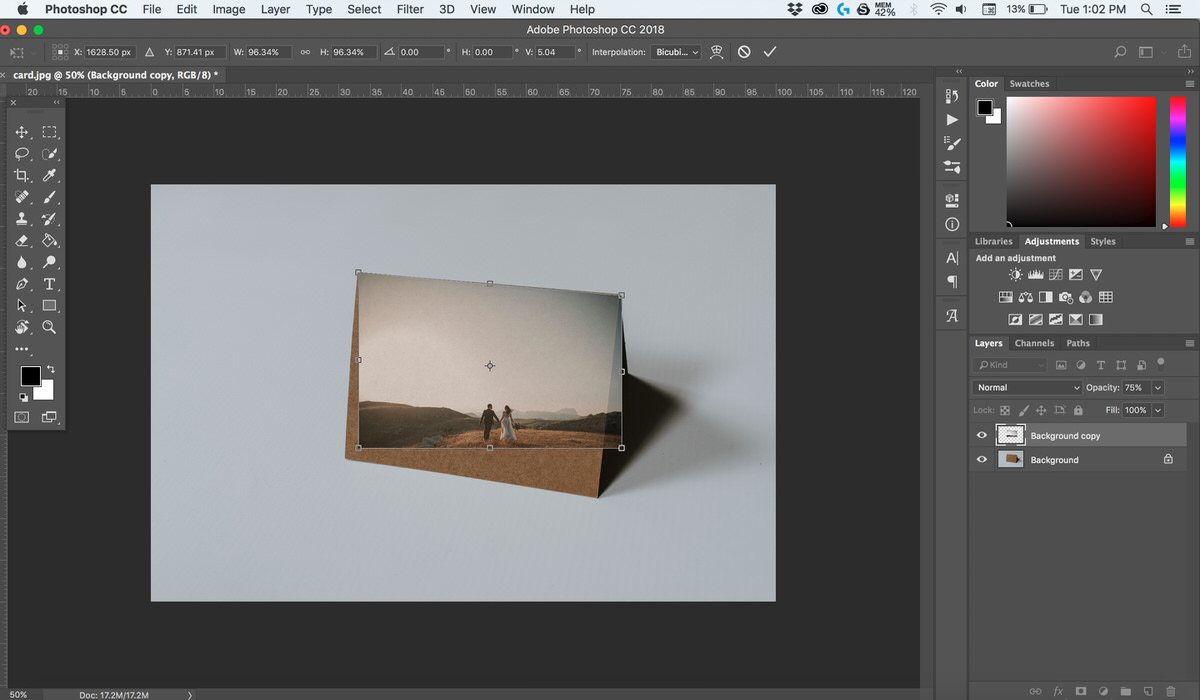
Task: Switch to the Channels tab
Action: tap(1034, 343)
